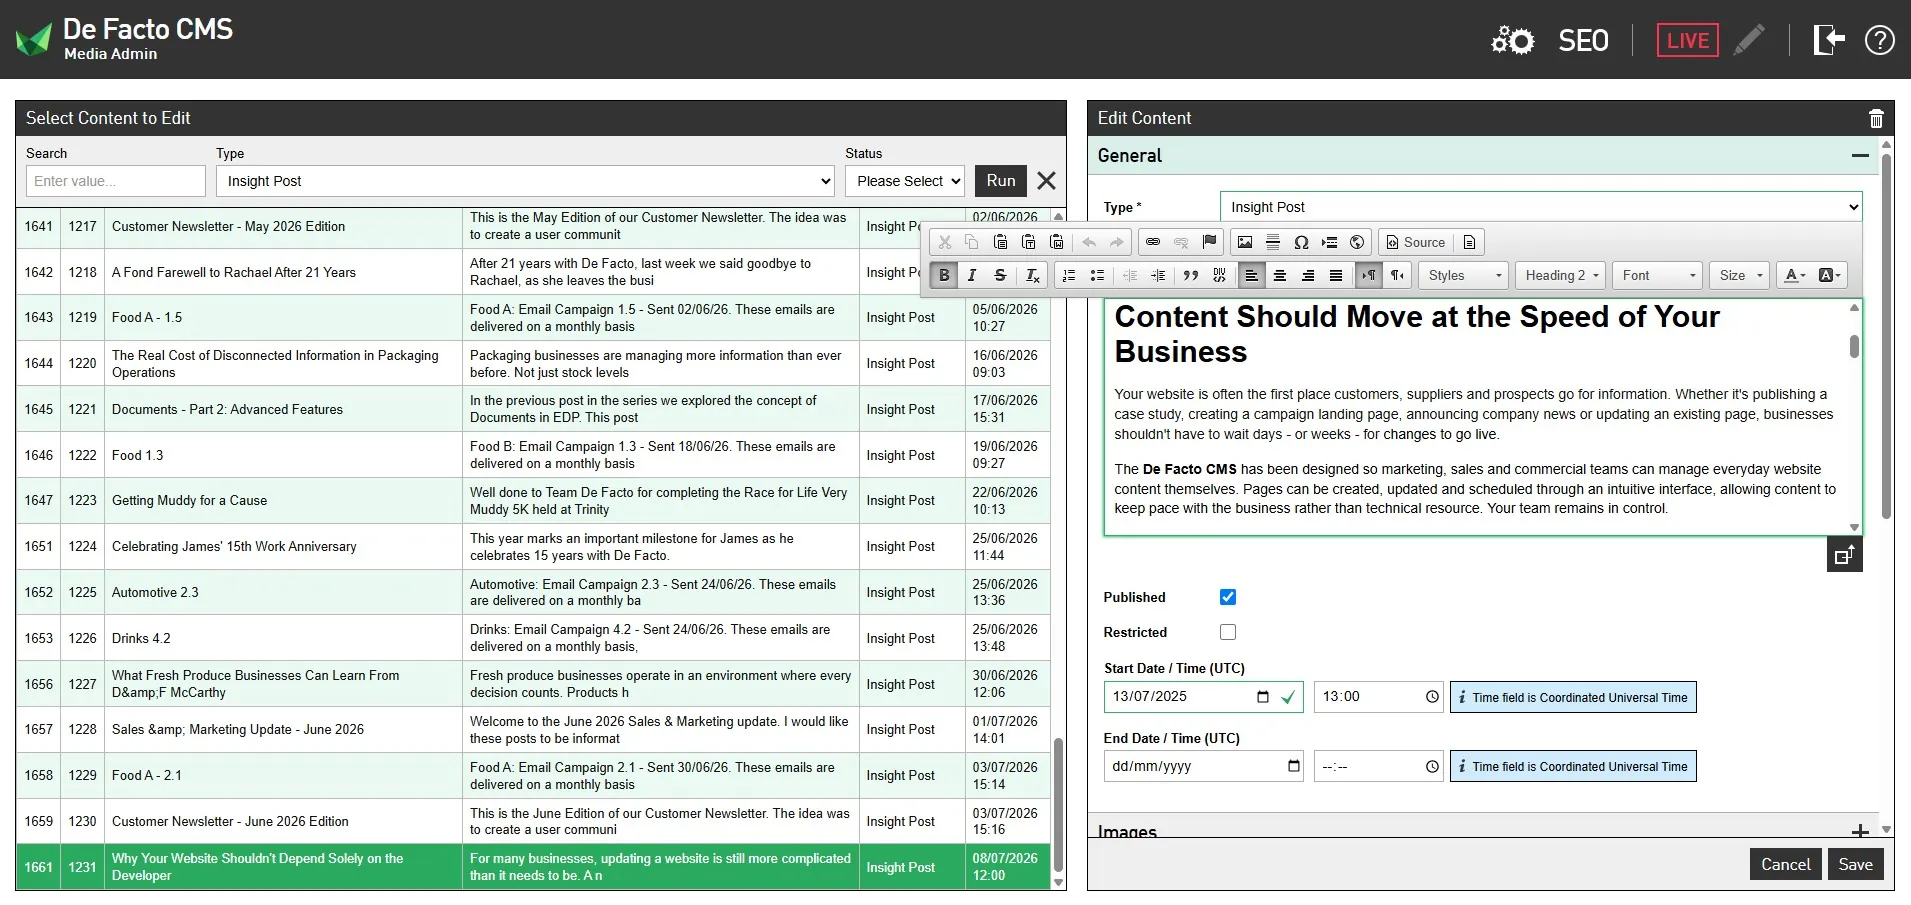Insert a bulleted list

(1097, 276)
